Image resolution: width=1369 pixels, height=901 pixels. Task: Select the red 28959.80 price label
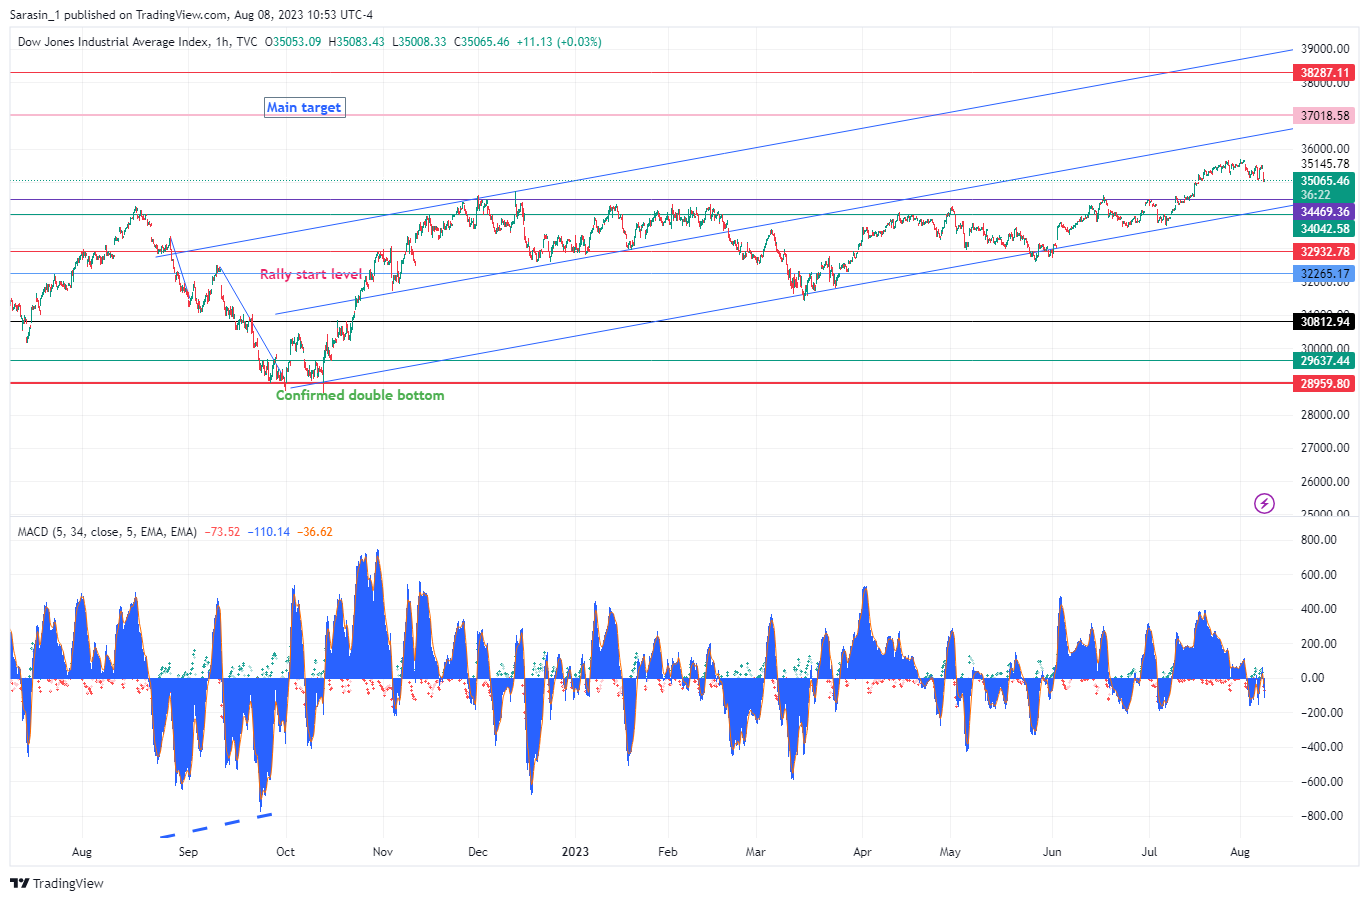point(1324,384)
